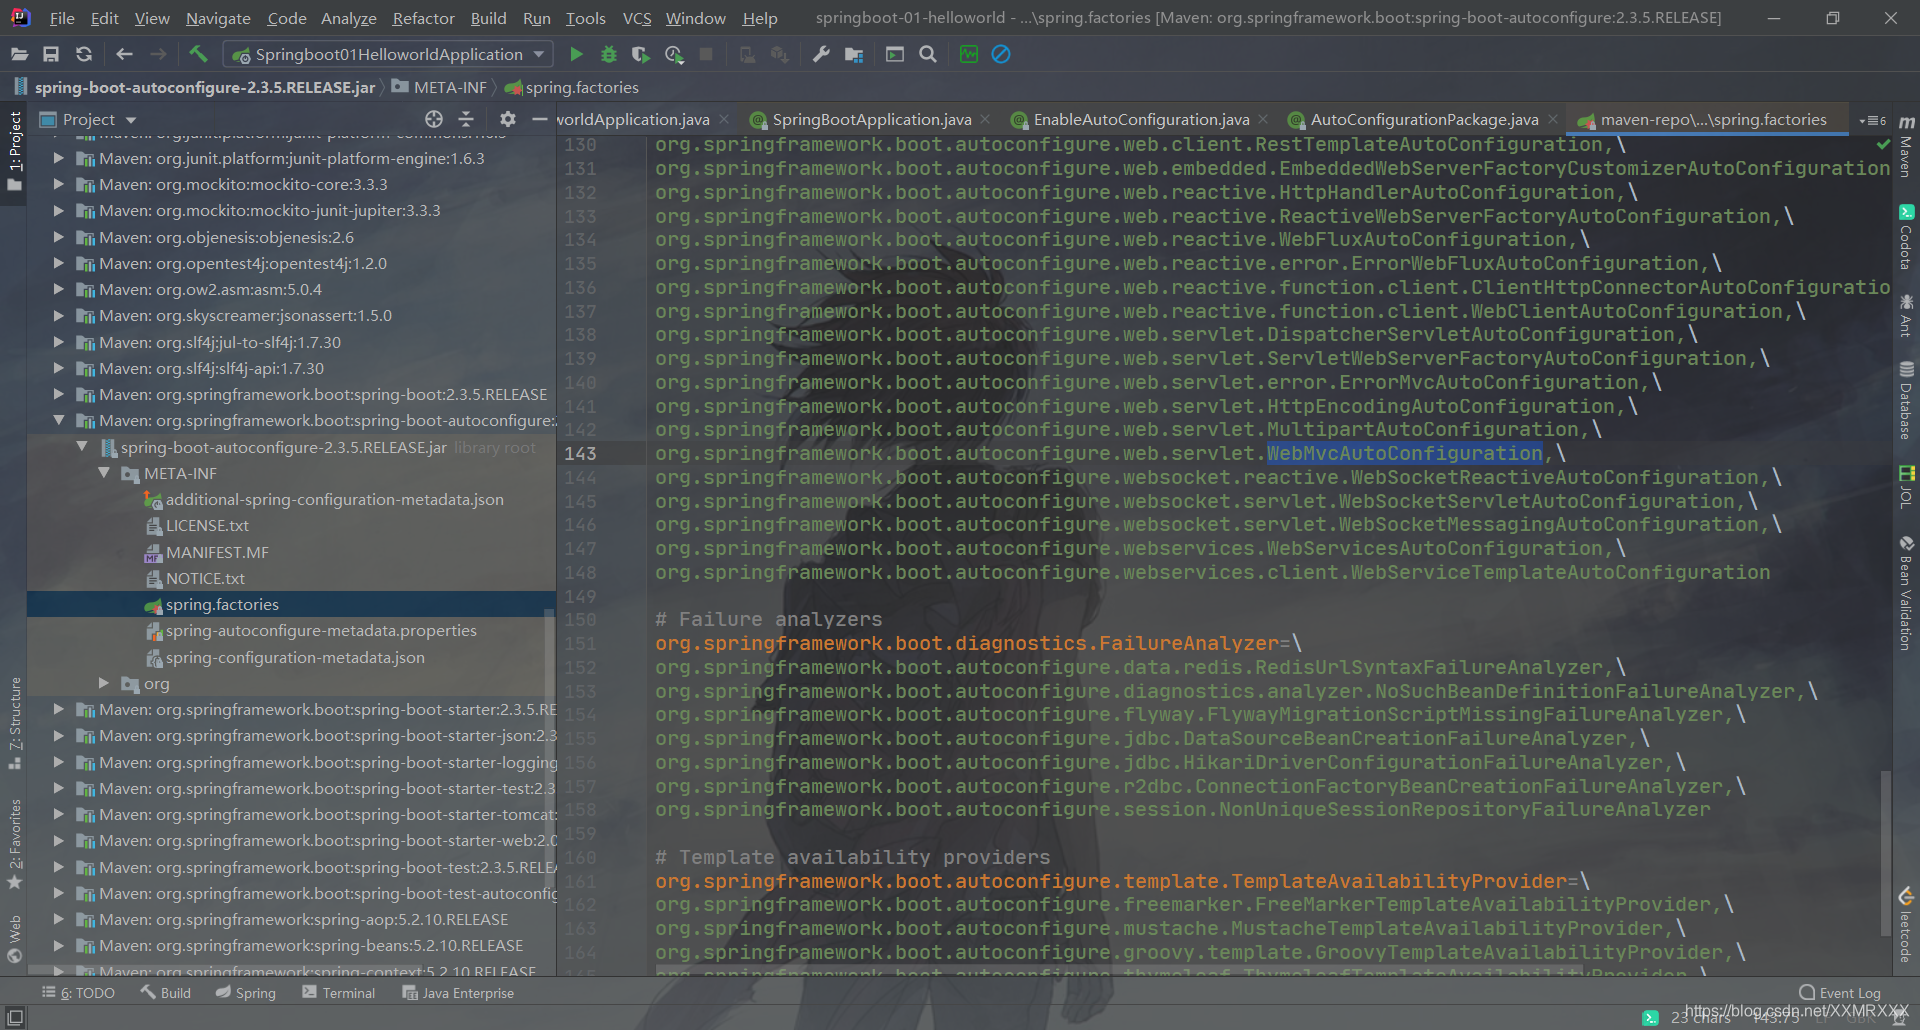Open the 6: TODO tool window

pos(78,993)
